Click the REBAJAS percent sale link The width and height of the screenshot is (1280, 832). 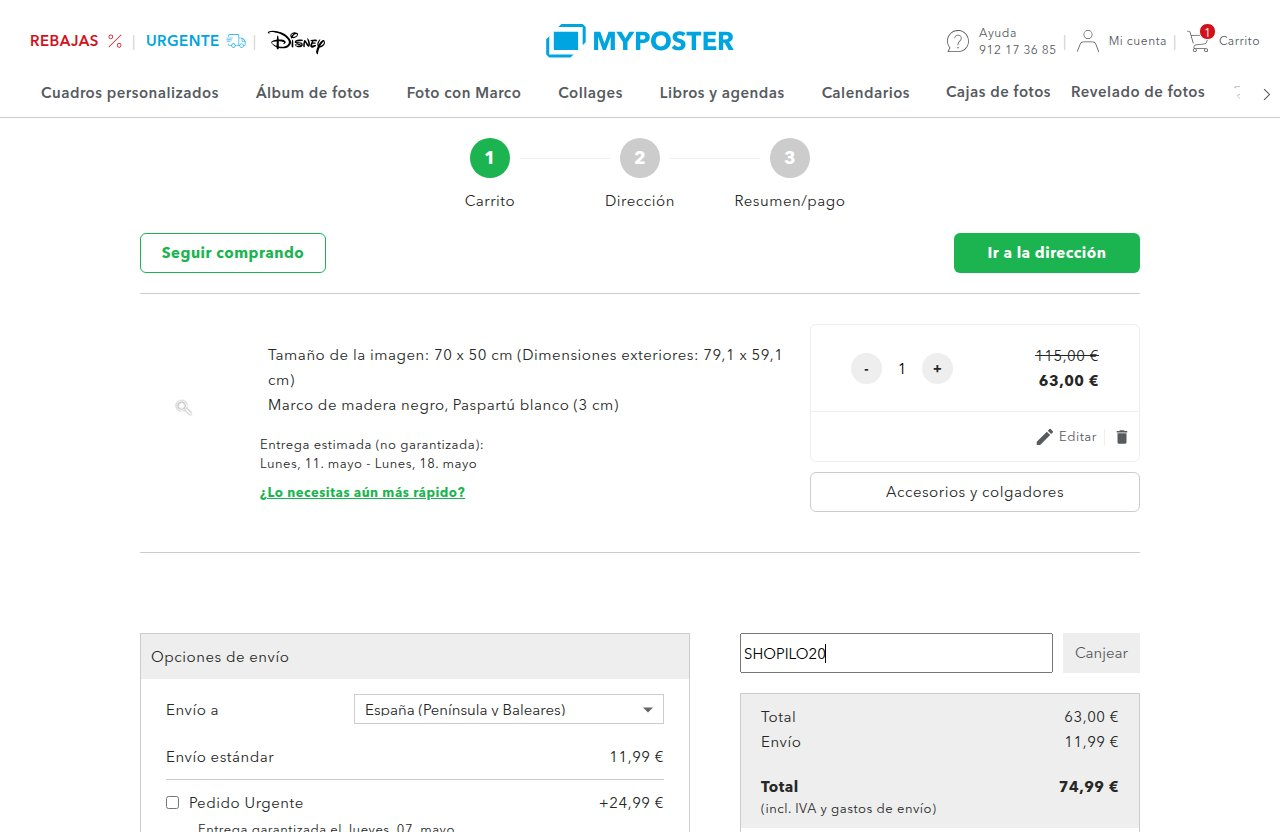click(76, 41)
